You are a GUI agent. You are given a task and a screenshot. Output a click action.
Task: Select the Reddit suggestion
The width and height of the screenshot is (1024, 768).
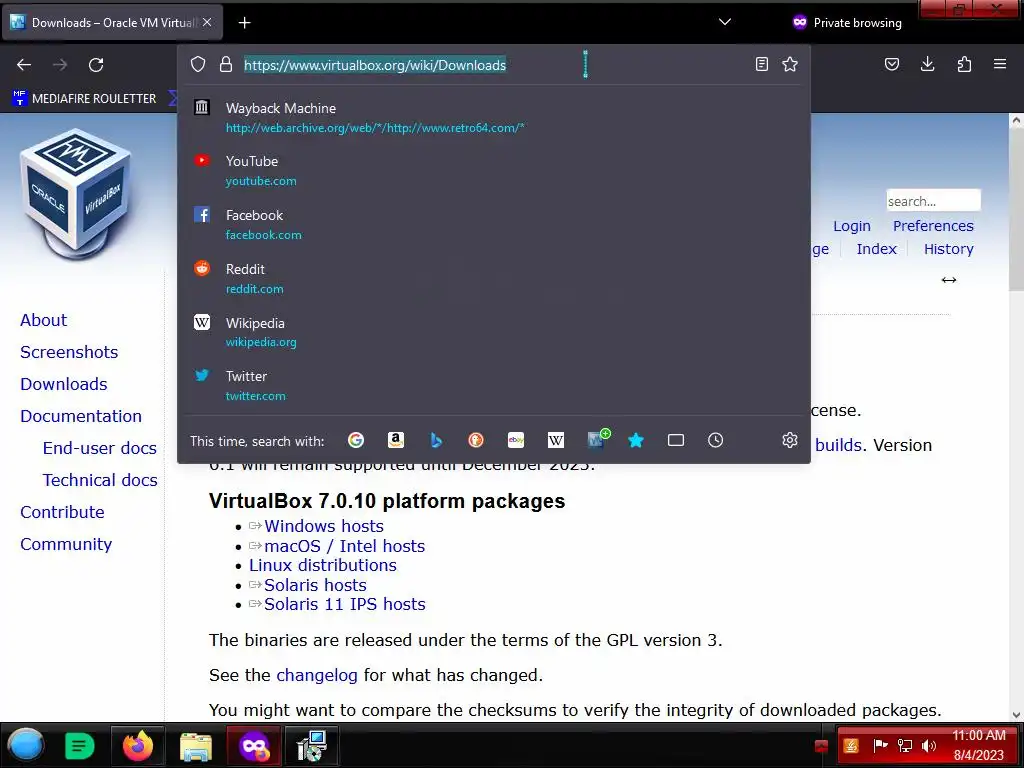click(494, 278)
